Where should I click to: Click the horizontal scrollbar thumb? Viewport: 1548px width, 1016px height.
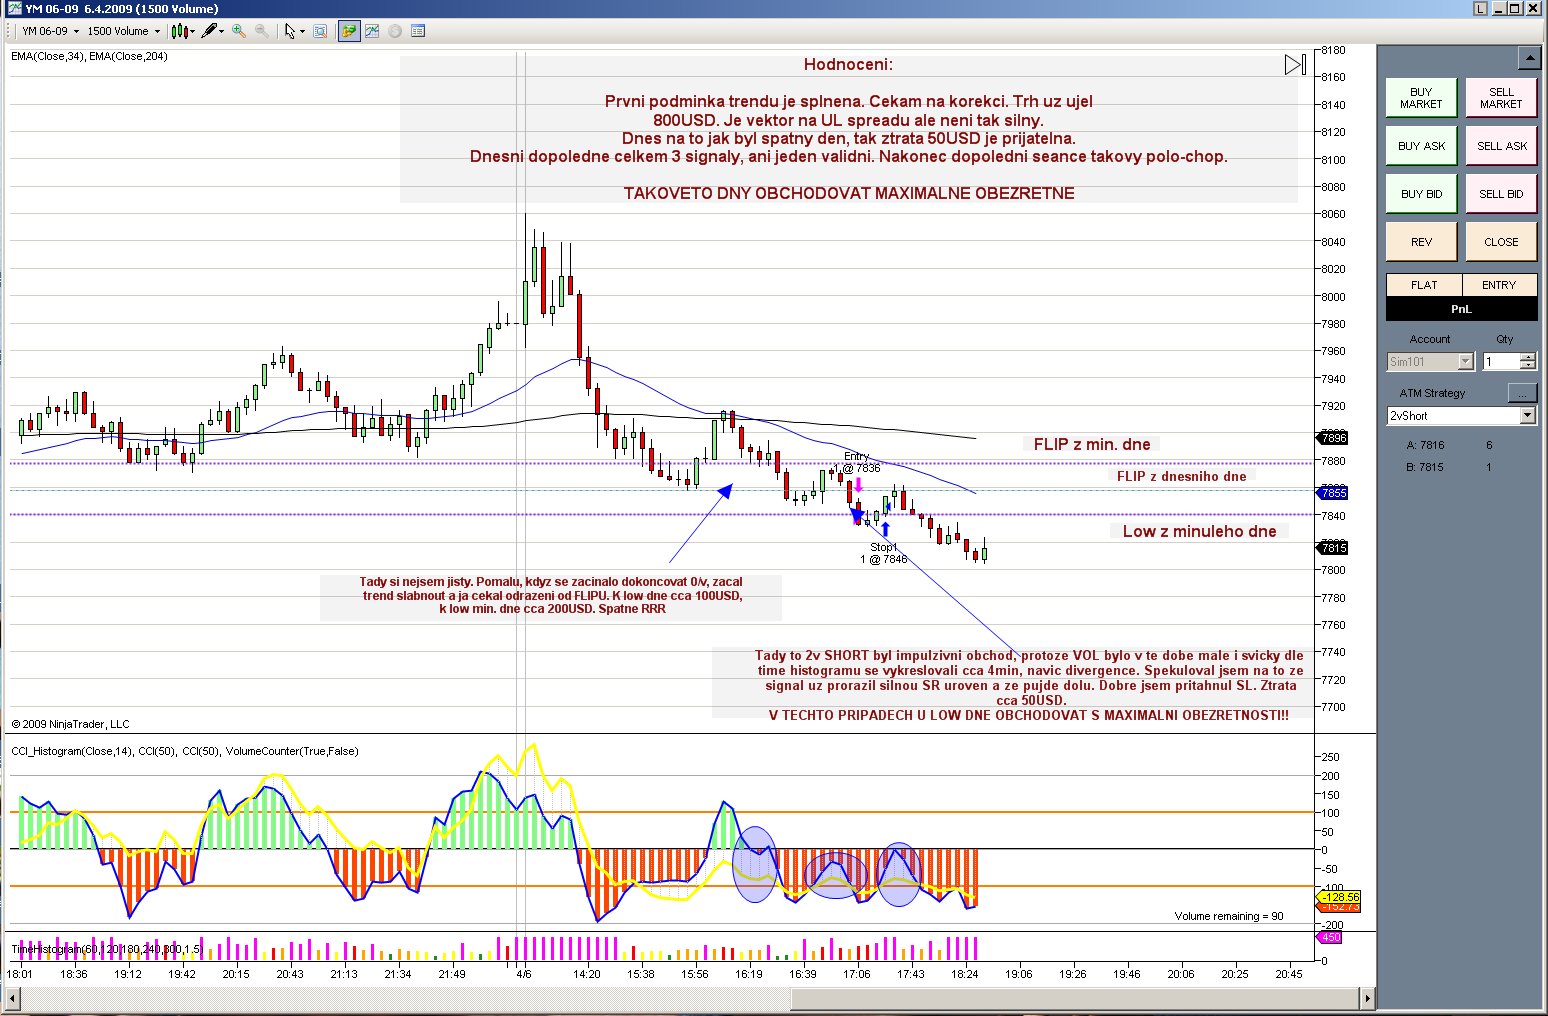tap(1075, 998)
